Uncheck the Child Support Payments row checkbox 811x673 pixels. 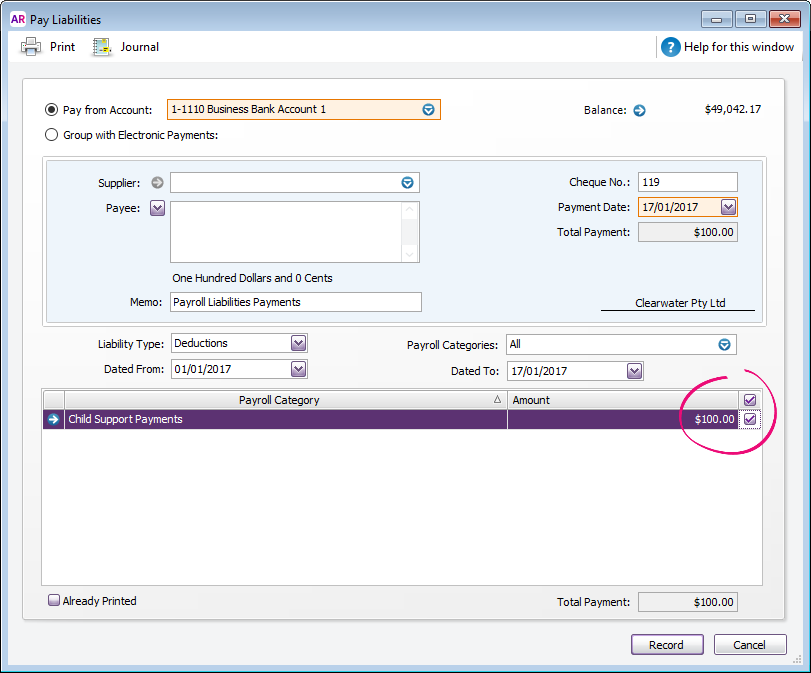coord(749,419)
